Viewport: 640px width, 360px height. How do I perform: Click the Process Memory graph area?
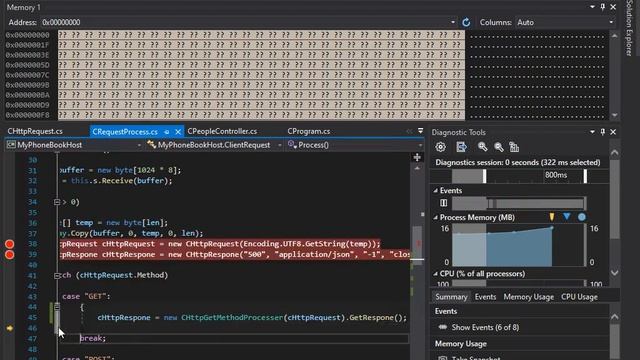(x=518, y=245)
